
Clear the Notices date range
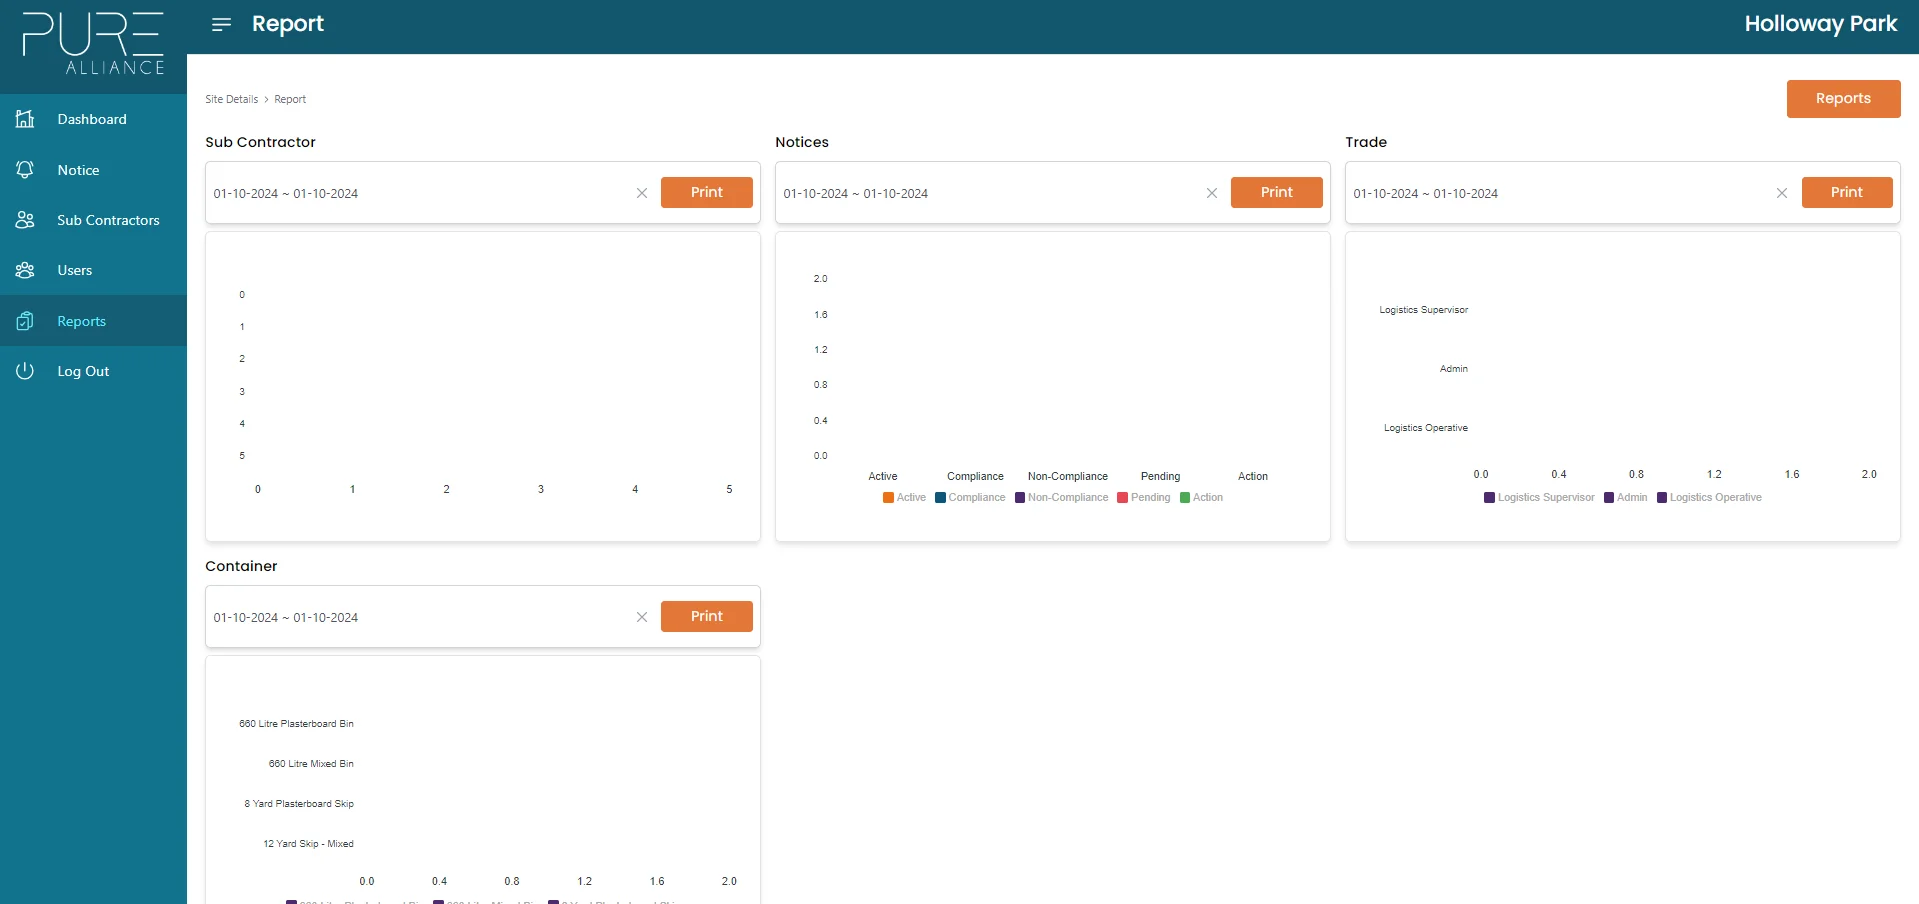point(1212,193)
